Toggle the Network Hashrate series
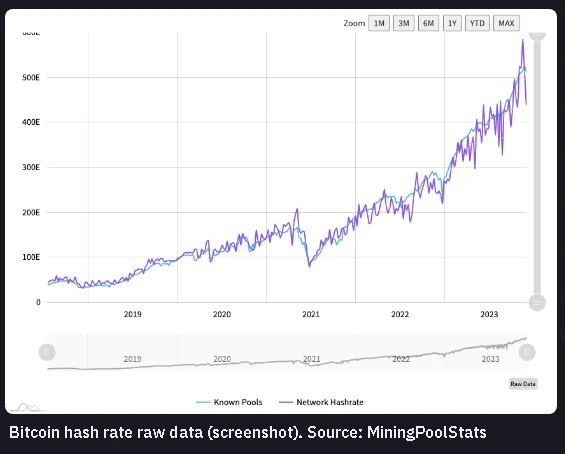Image resolution: width=565 pixels, height=454 pixels. [x=321, y=402]
